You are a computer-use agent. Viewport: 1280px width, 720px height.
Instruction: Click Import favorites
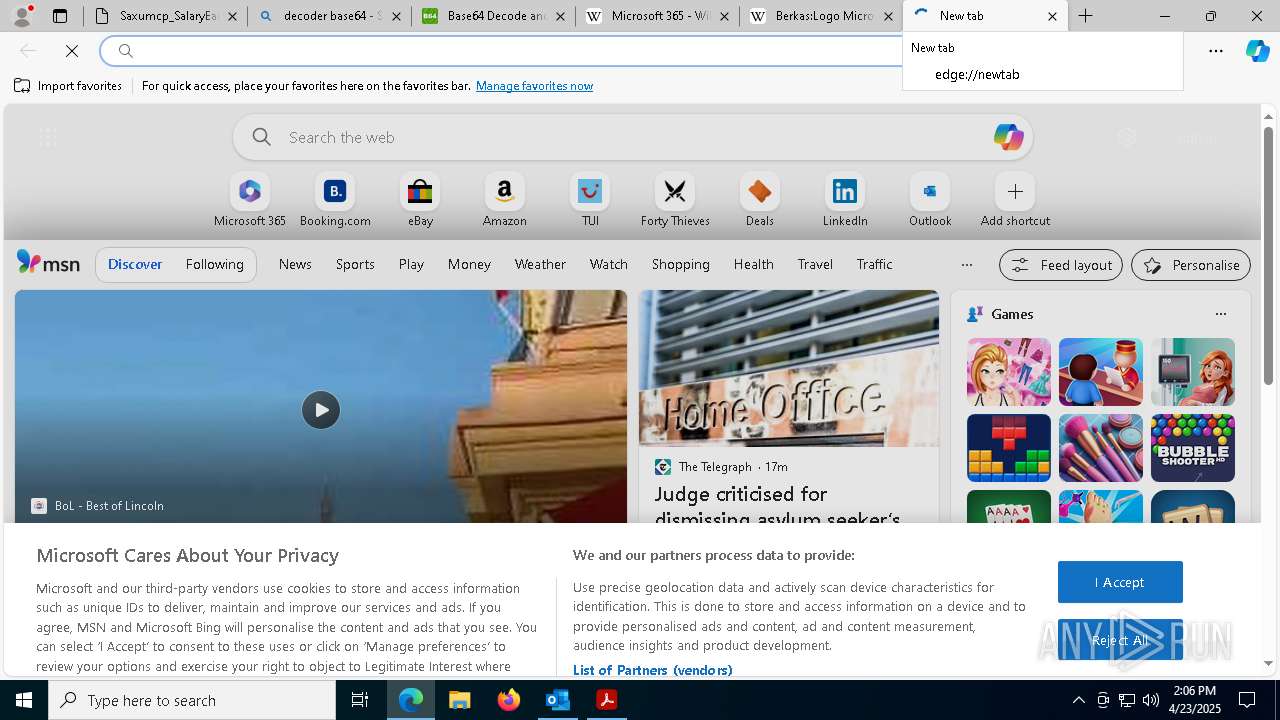tap(68, 86)
